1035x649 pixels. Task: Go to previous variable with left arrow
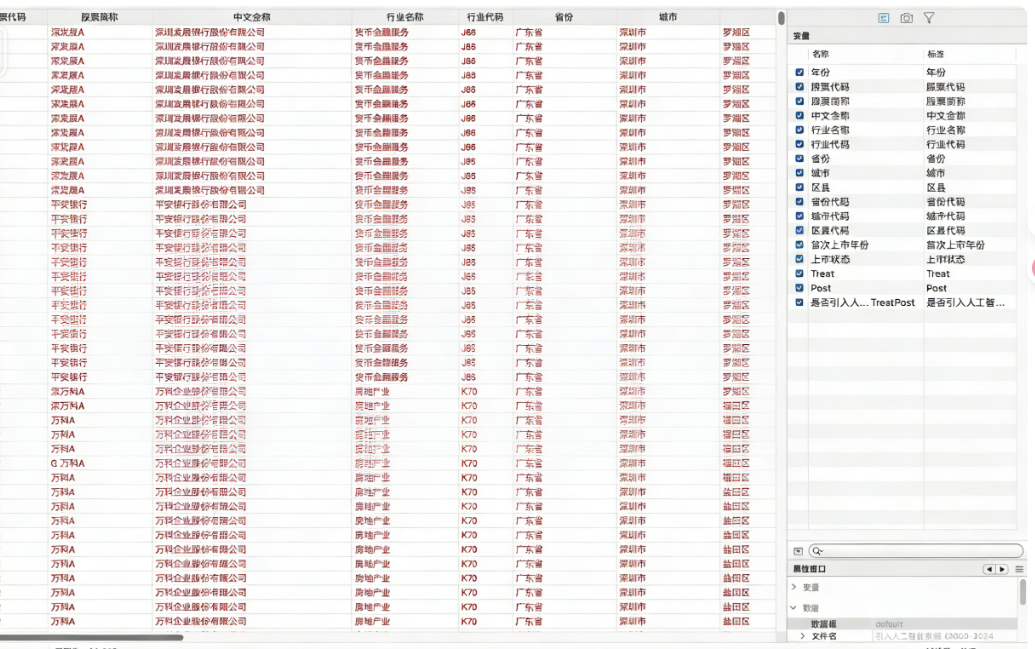point(989,569)
